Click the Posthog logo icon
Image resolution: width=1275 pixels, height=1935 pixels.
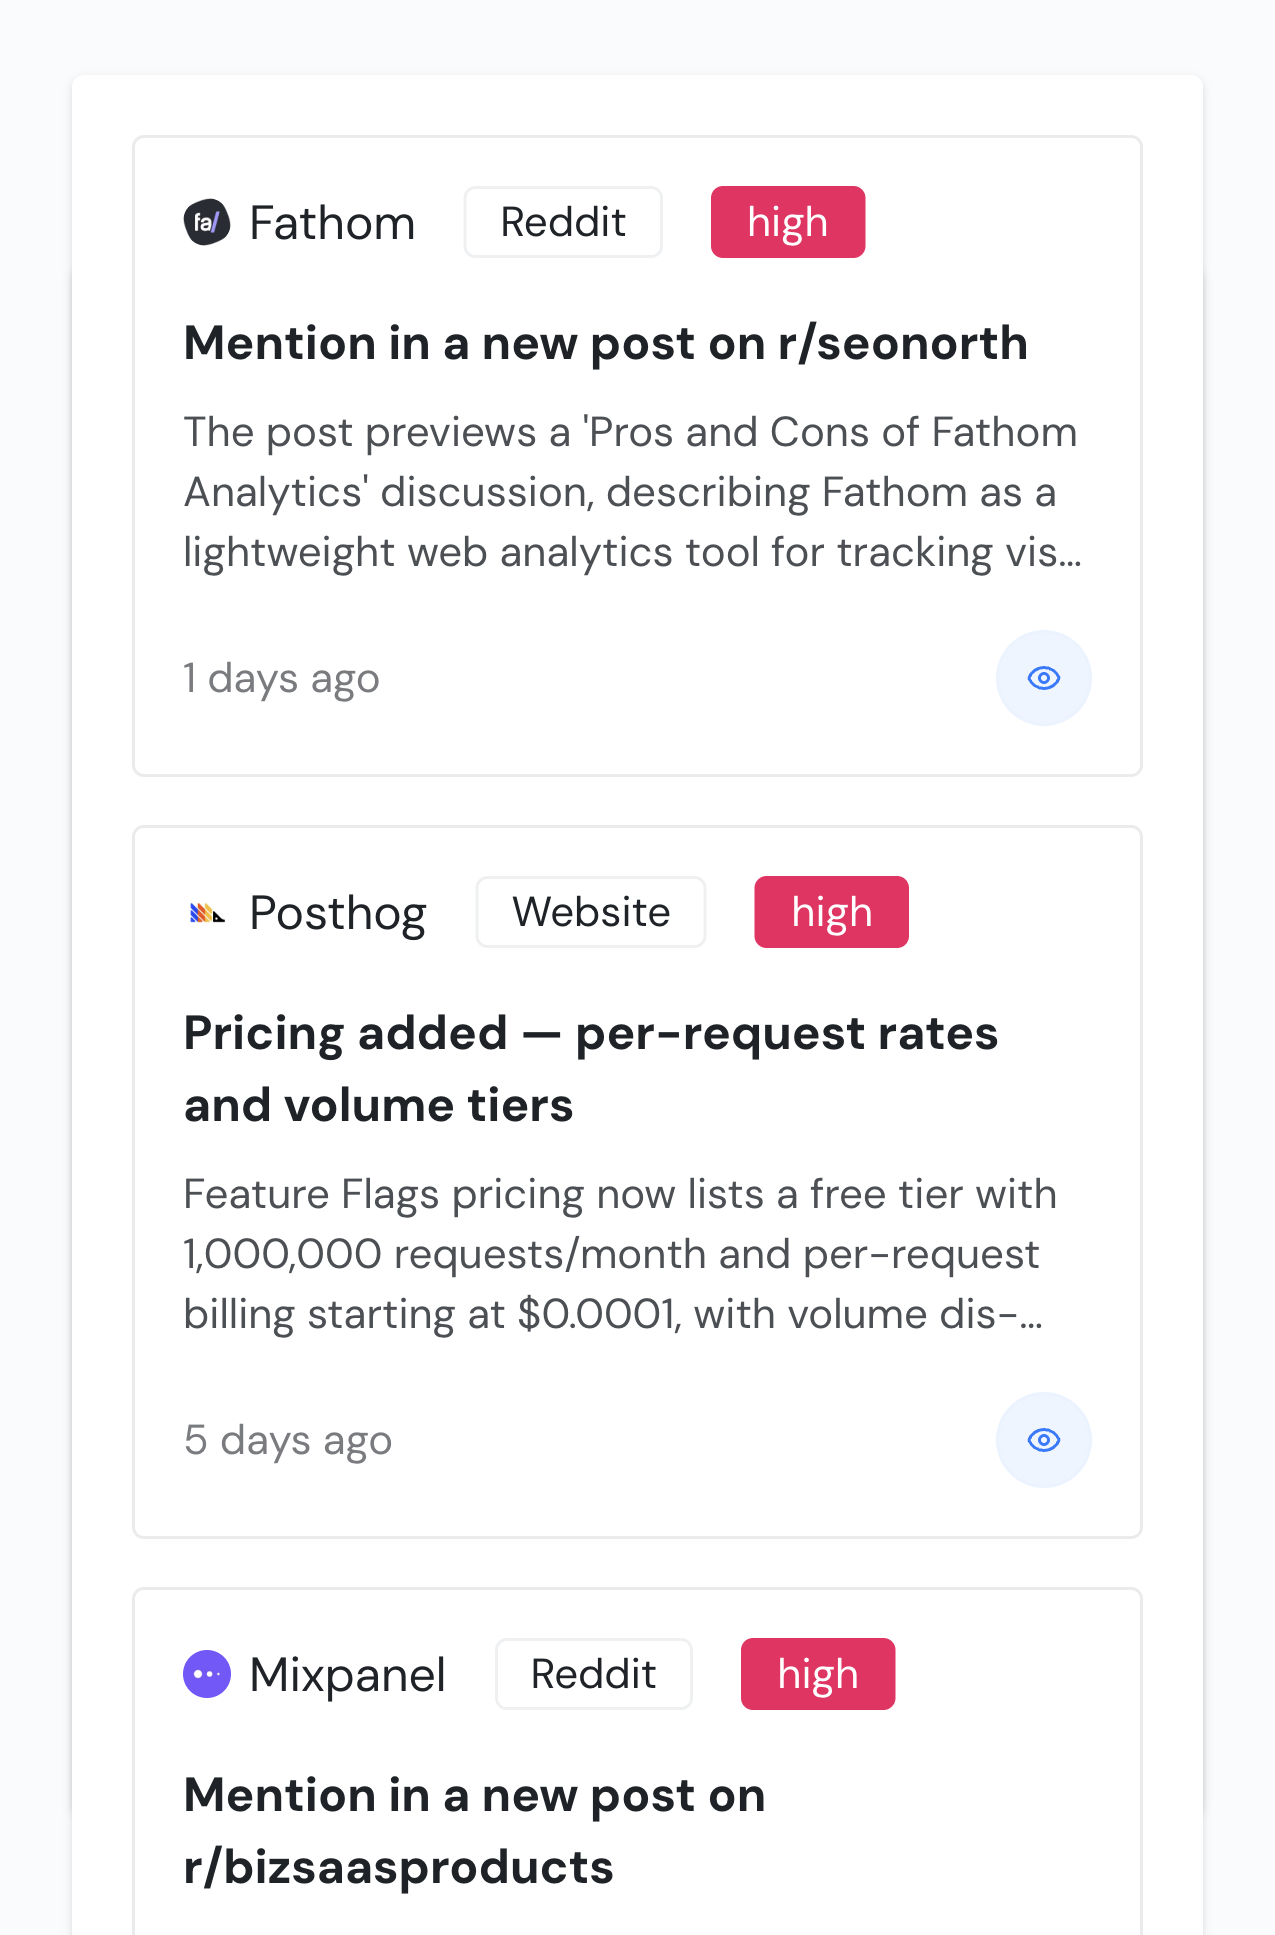point(207,913)
